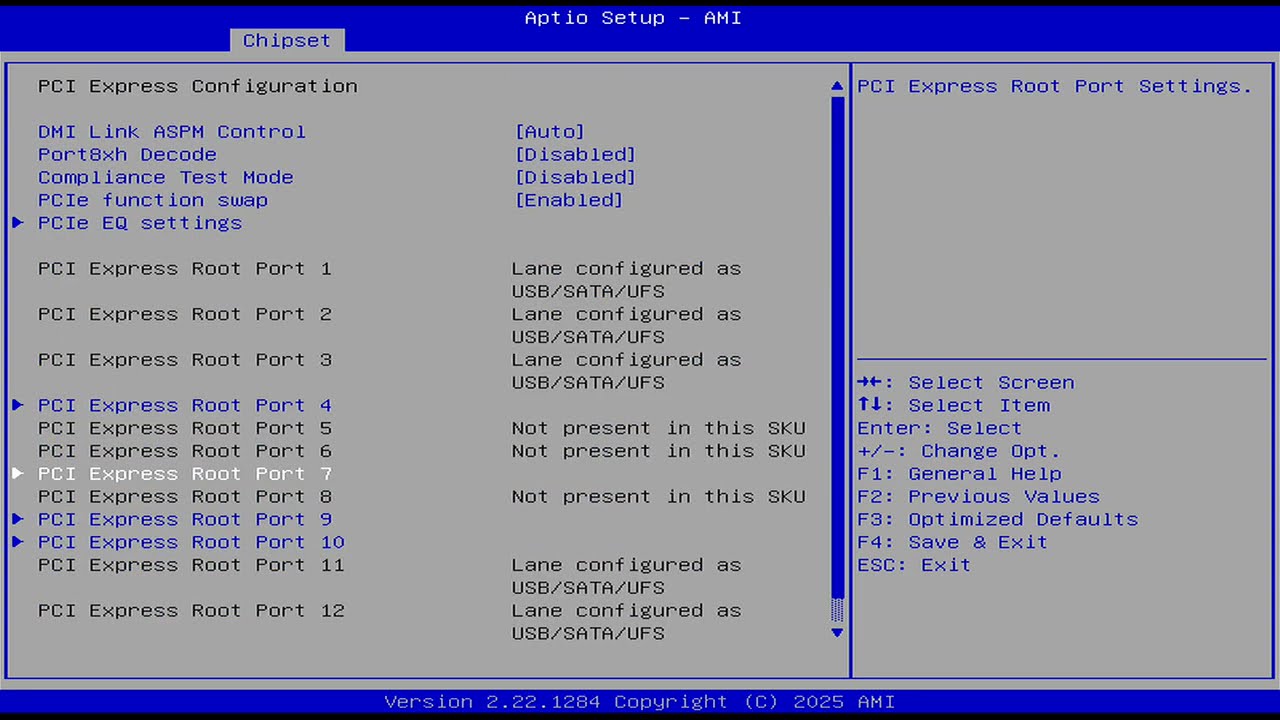This screenshot has height=720, width=1280.
Task: Click PCI Express Configuration heading
Action: coord(198,86)
